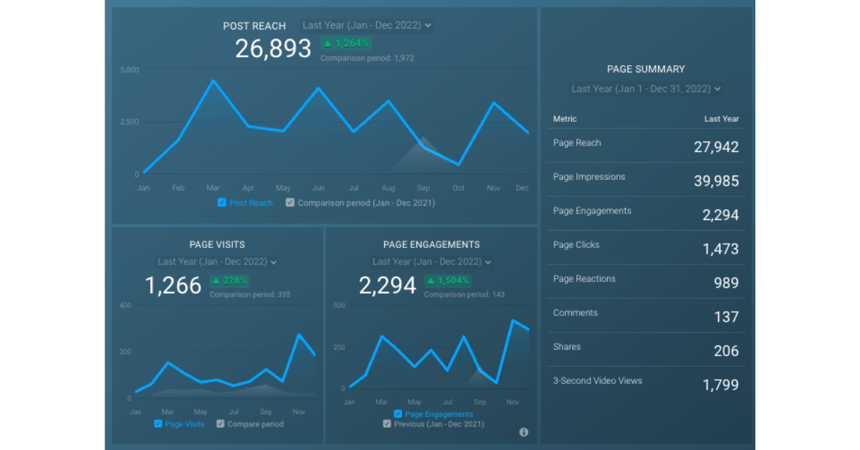
Task: Click the Comparison period: 143 text
Action: pyautogui.click(x=464, y=295)
